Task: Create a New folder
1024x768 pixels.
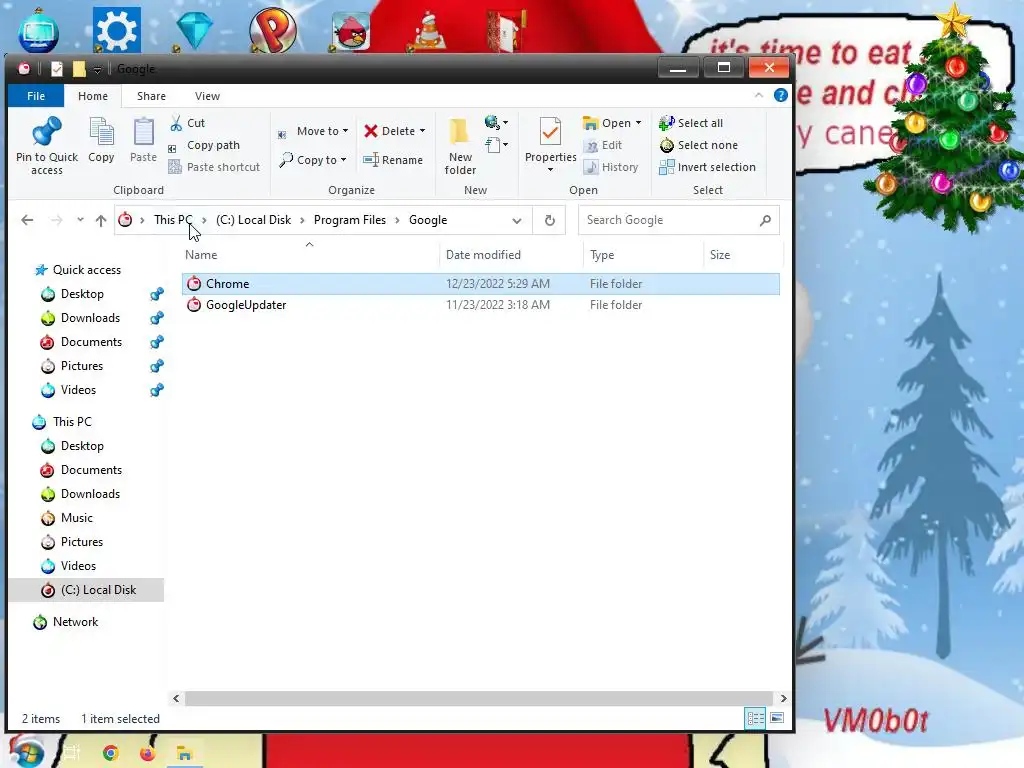Action: [460, 146]
